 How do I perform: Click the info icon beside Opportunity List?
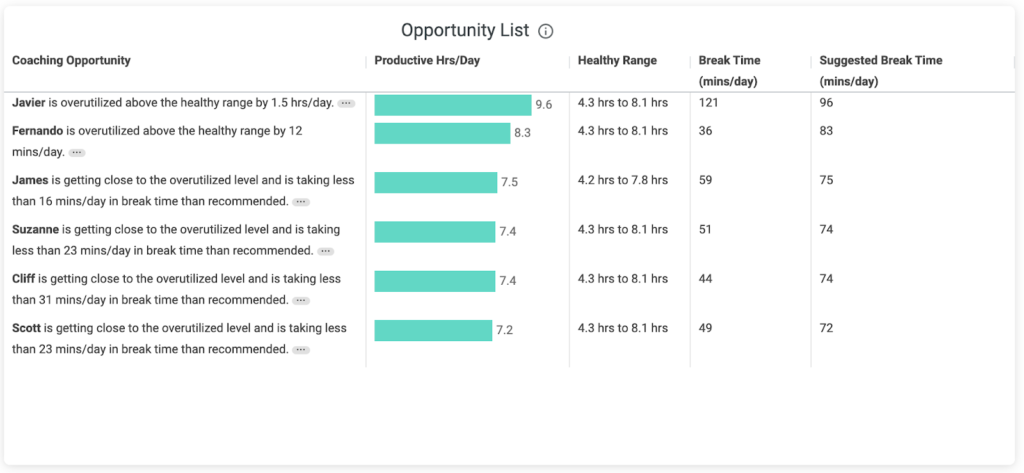[x=546, y=31]
